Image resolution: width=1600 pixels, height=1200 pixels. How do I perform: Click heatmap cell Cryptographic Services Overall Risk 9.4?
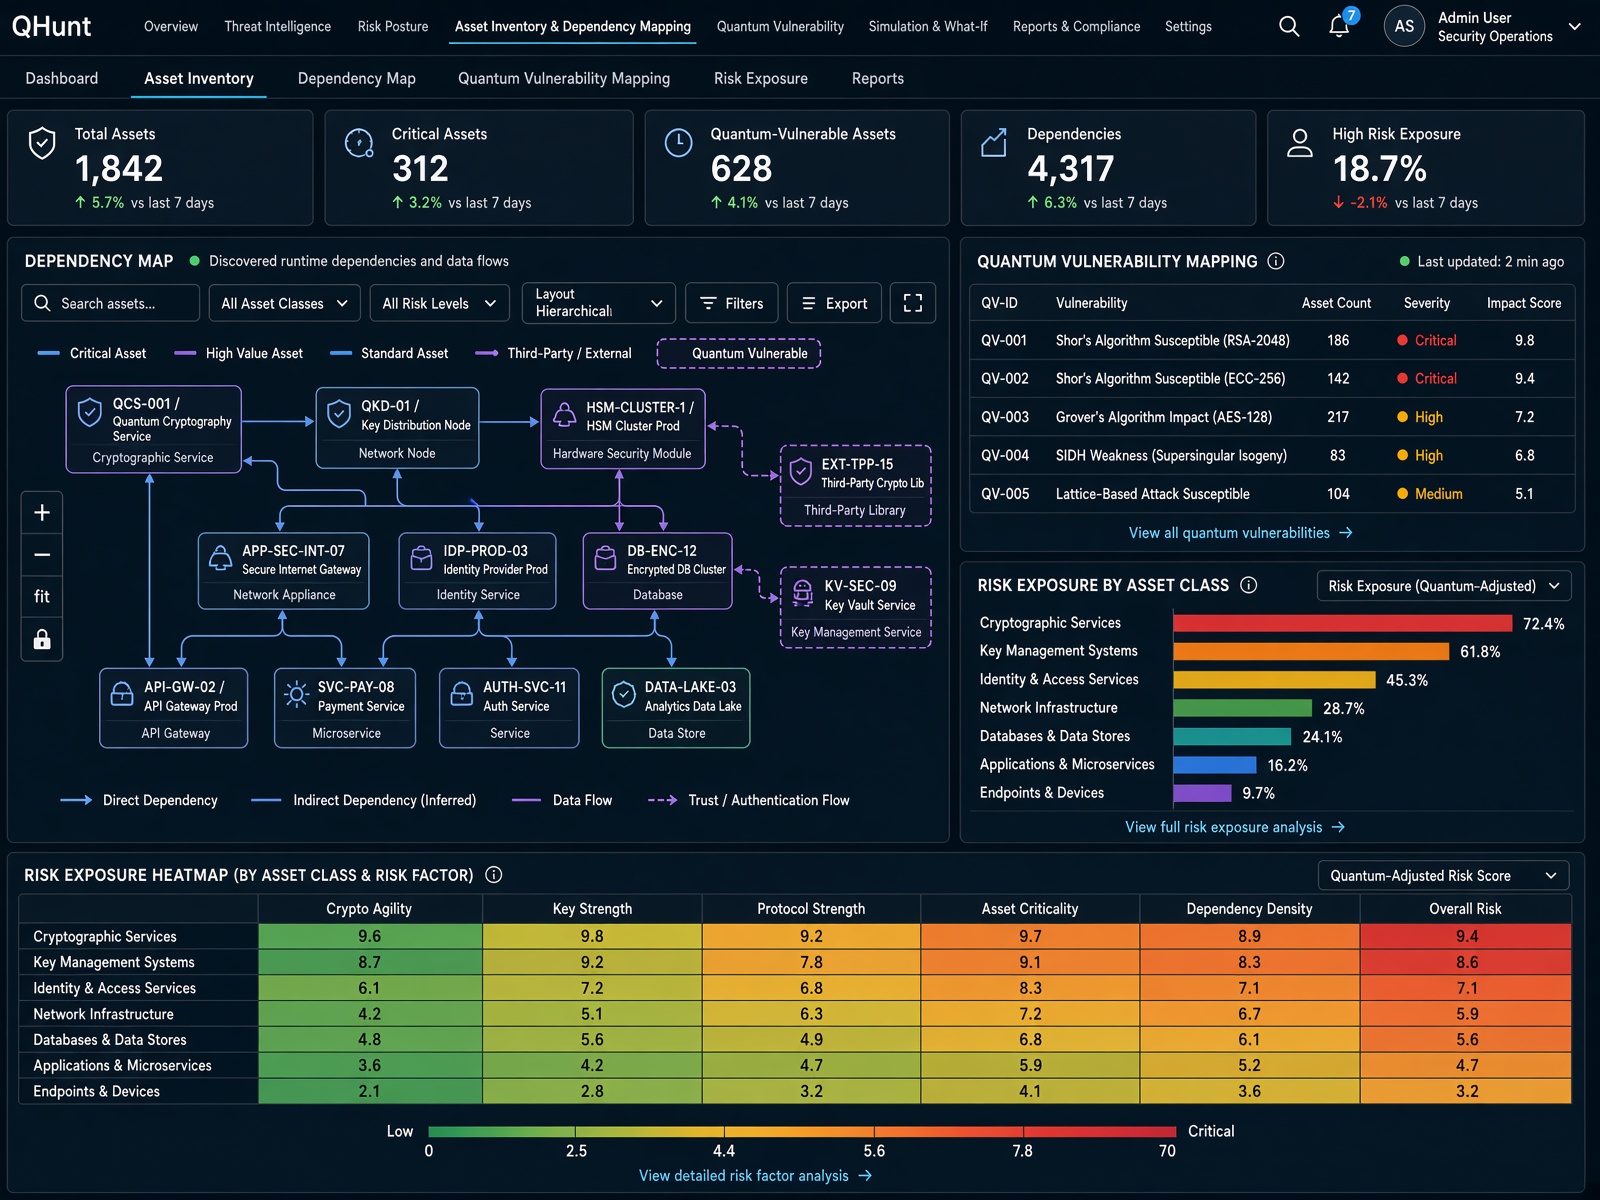tap(1465, 936)
